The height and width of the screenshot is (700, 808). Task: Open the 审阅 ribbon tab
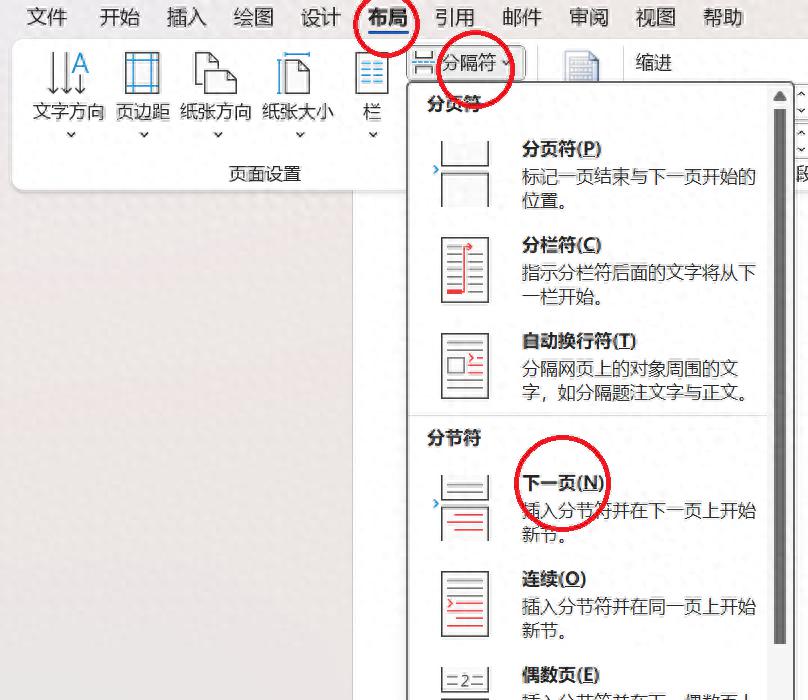pos(588,18)
